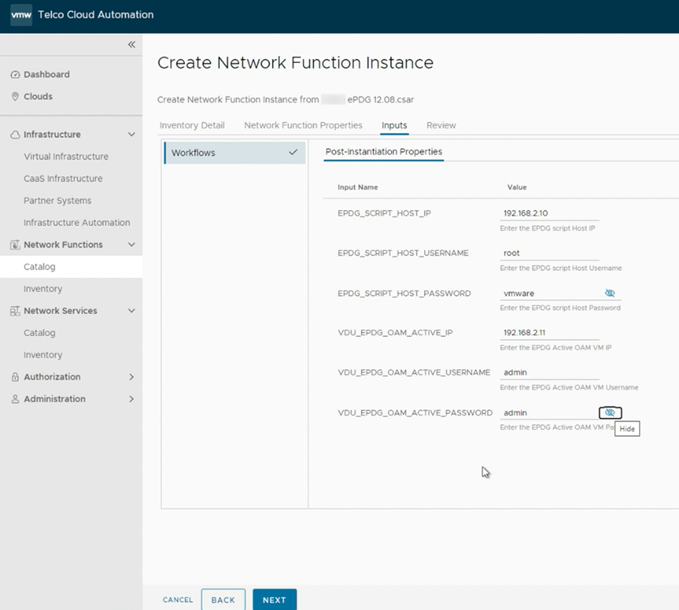679x610 pixels.
Task: Open Clouds from the sidebar
Action: point(38,97)
